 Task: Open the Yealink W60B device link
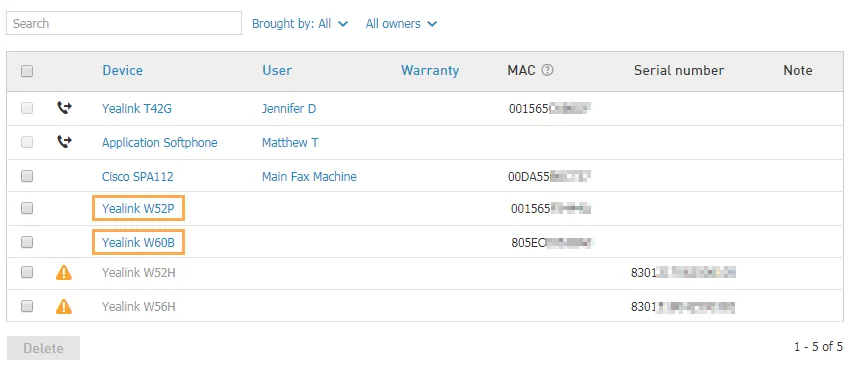click(x=138, y=242)
